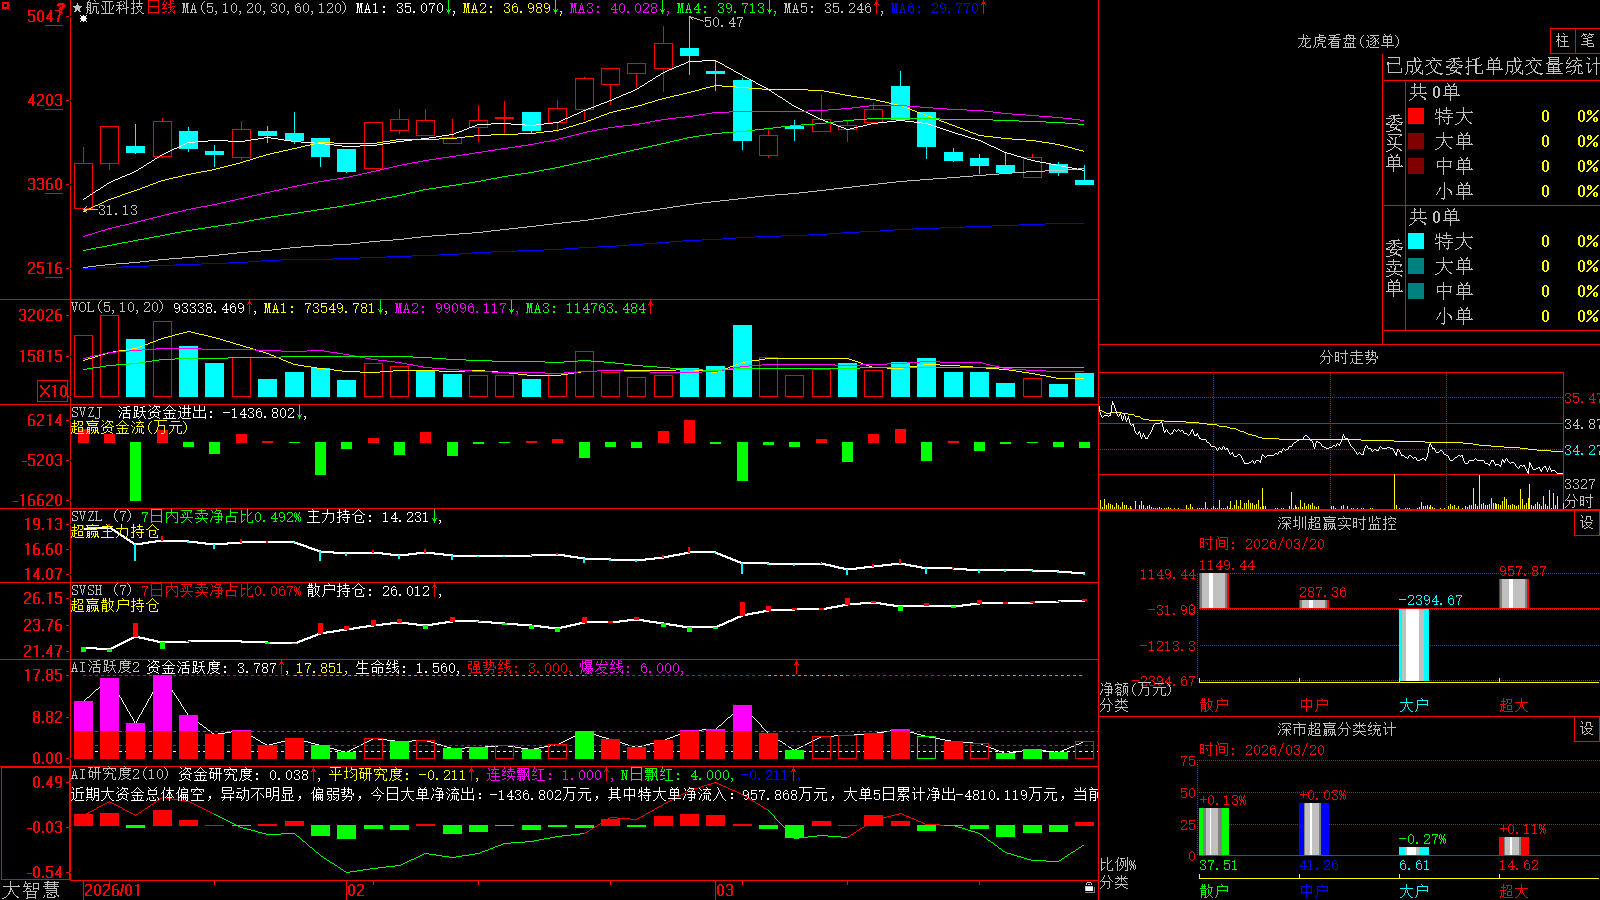Click the 50.47 high price marker on the chart

(724, 22)
